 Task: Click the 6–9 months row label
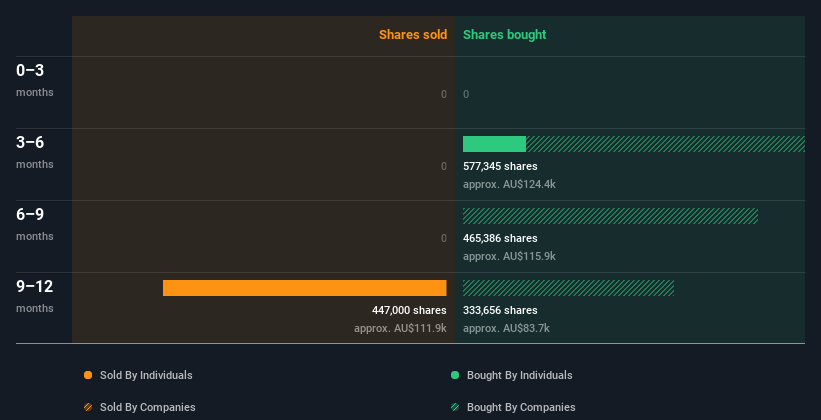coord(35,224)
